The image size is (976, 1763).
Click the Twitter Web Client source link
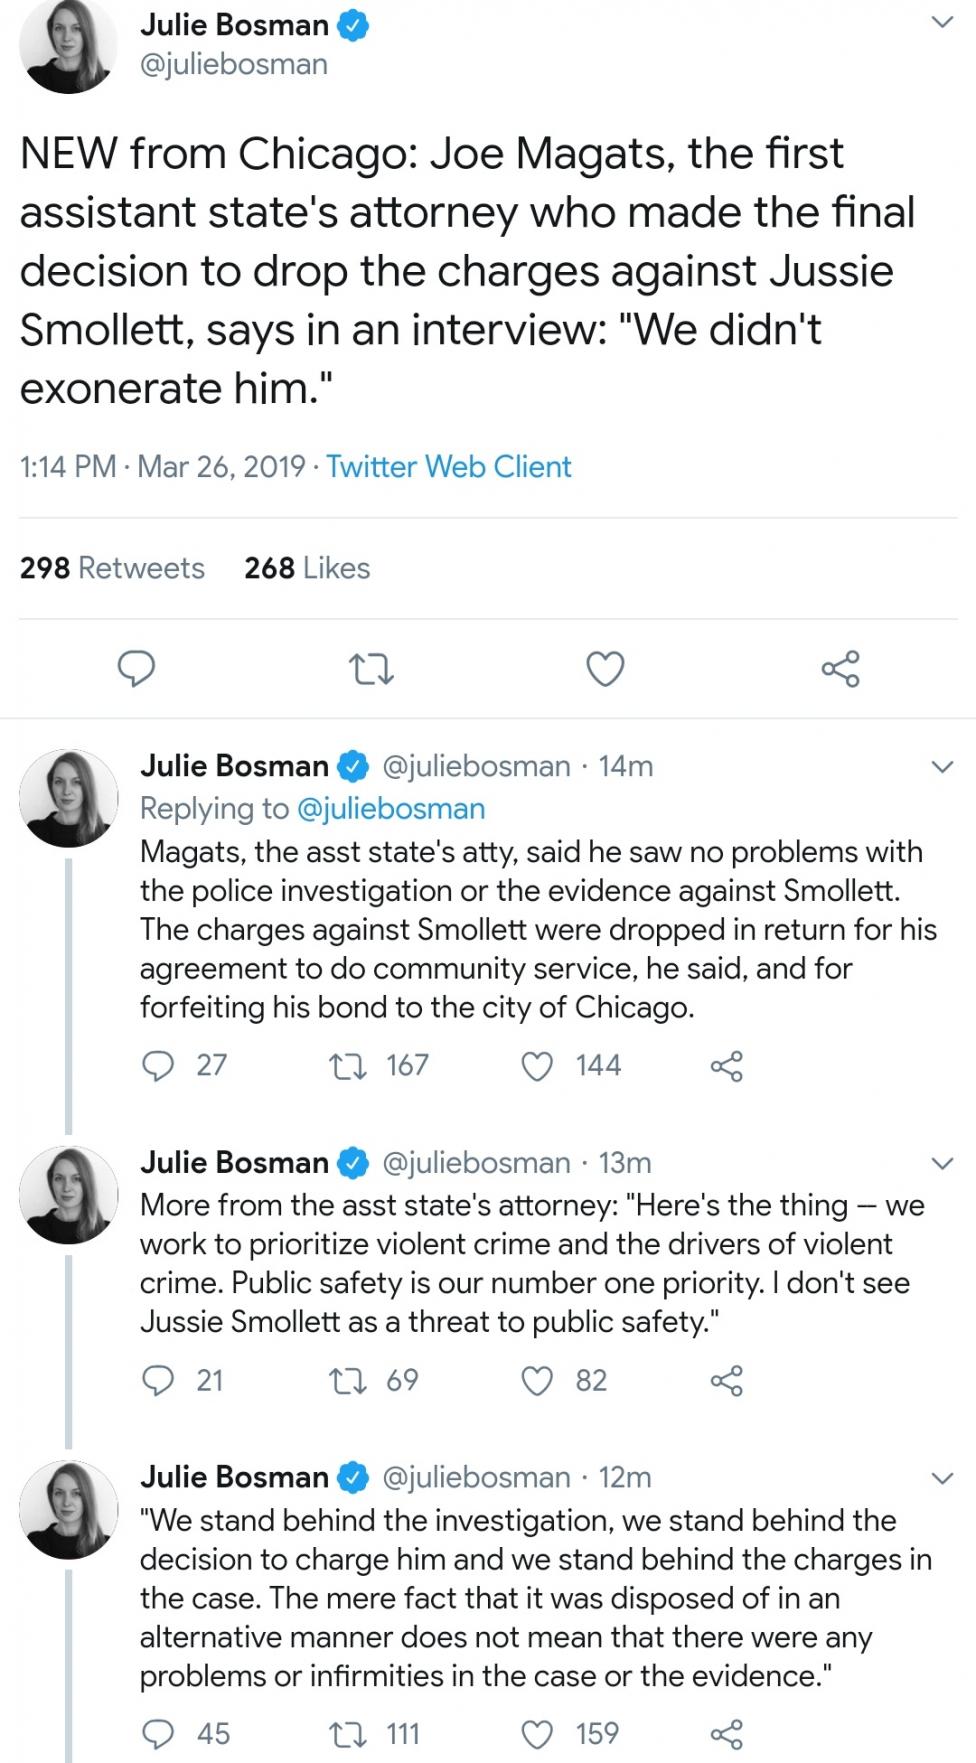pos(449,466)
